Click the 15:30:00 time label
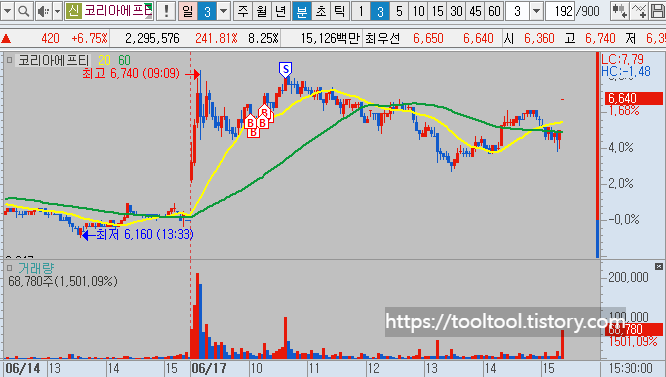This screenshot has height=377, width=666. tap(631, 368)
